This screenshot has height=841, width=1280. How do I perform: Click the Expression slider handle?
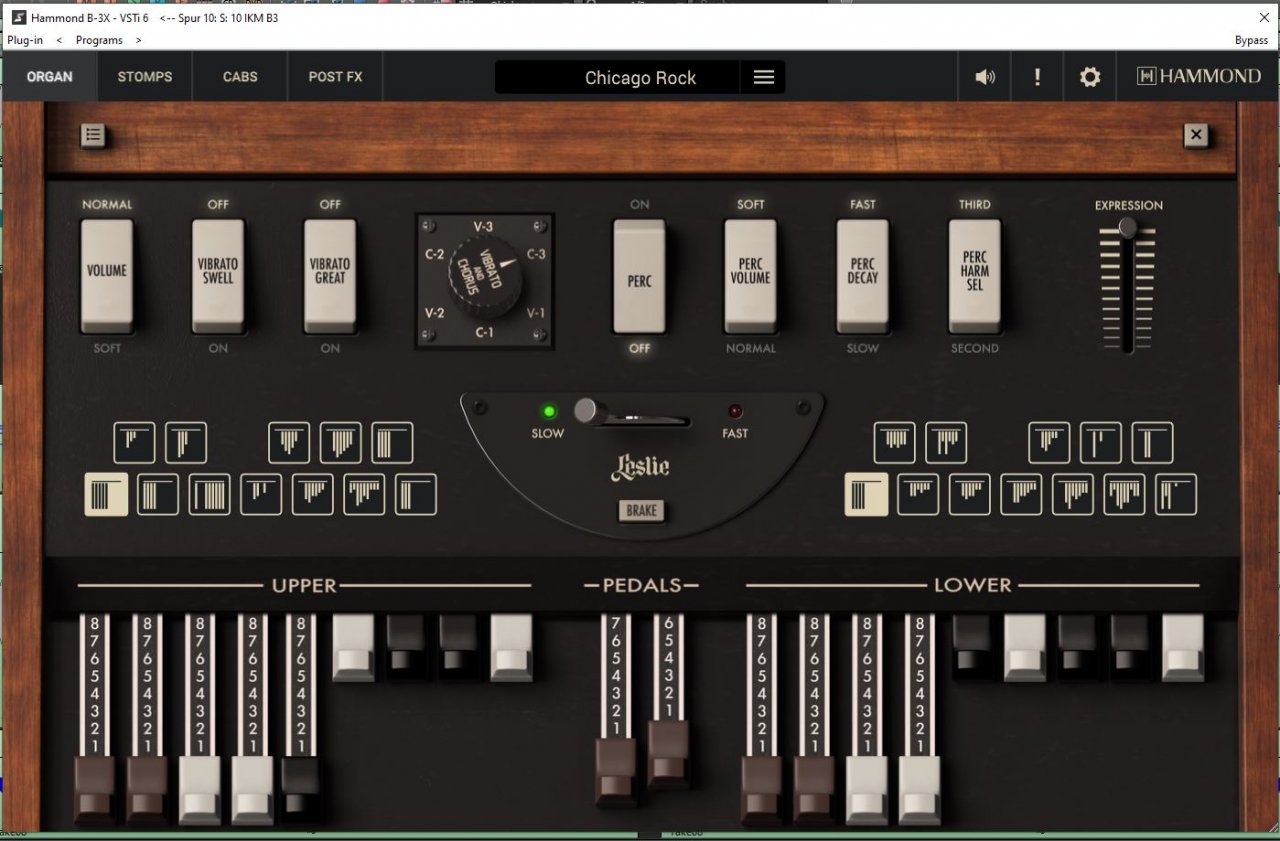(1127, 228)
